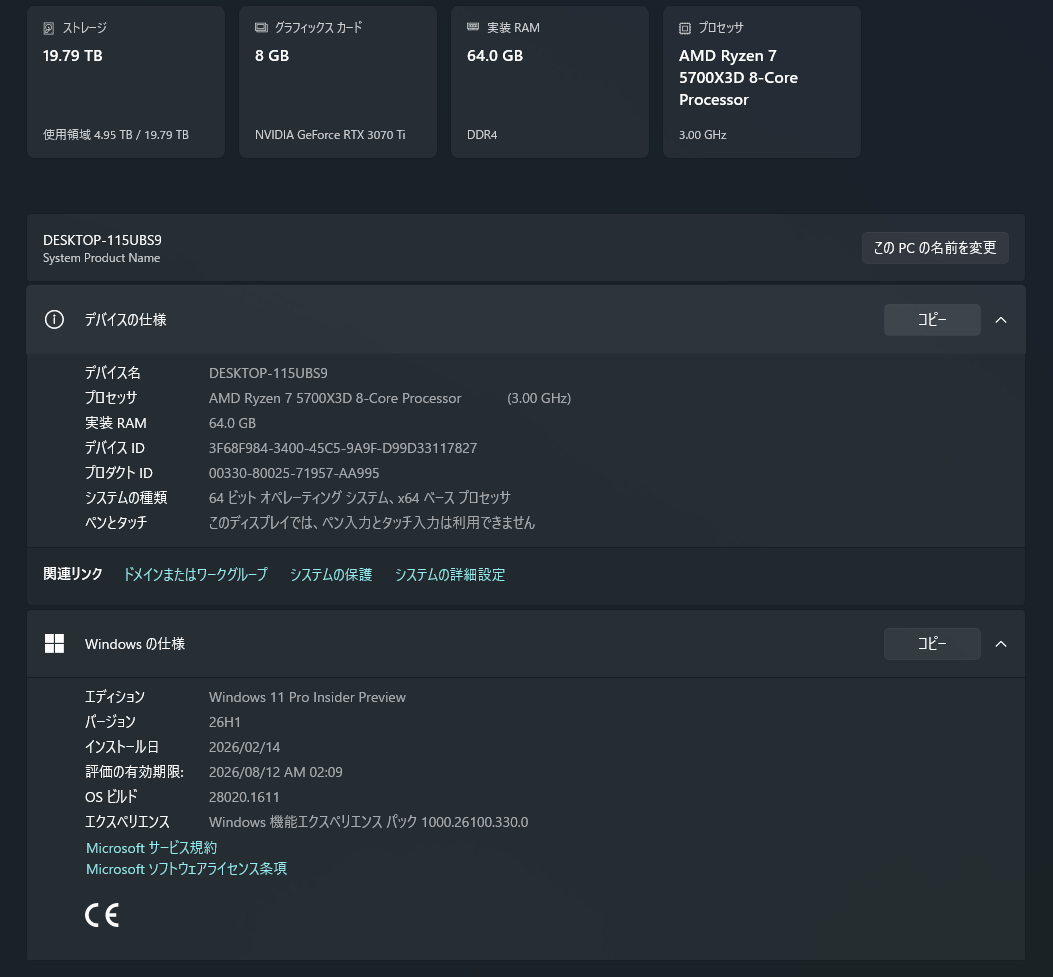Open システムの保護 link

(331, 575)
